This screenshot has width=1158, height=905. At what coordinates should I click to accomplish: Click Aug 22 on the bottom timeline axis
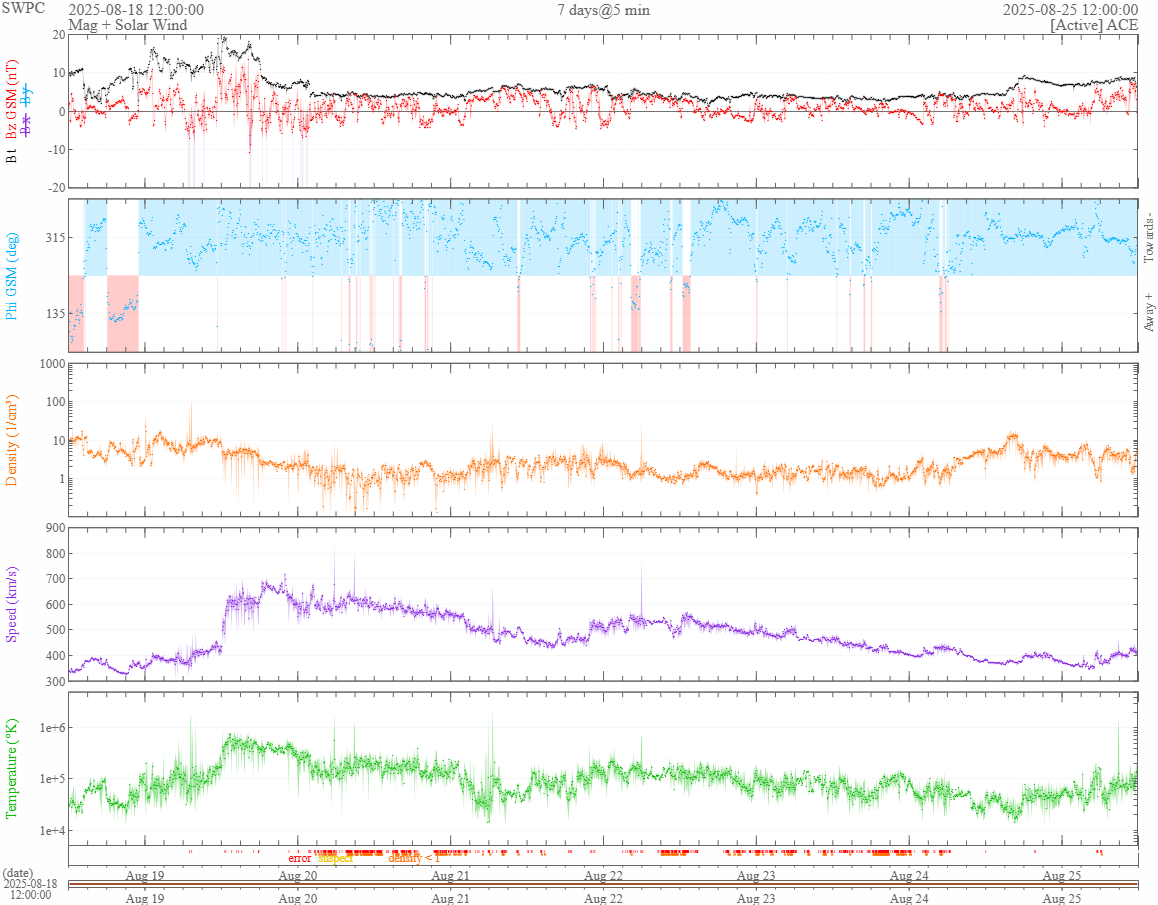[x=603, y=898]
